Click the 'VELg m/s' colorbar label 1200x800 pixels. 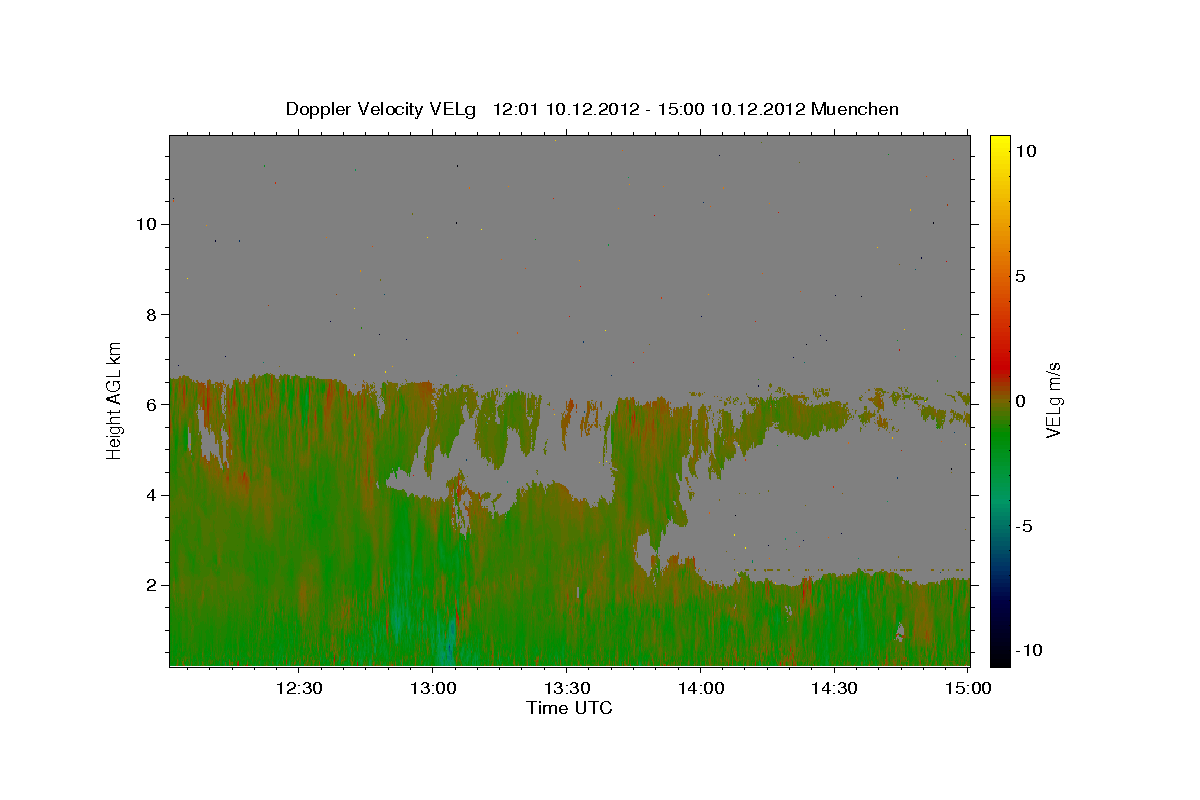[1053, 400]
